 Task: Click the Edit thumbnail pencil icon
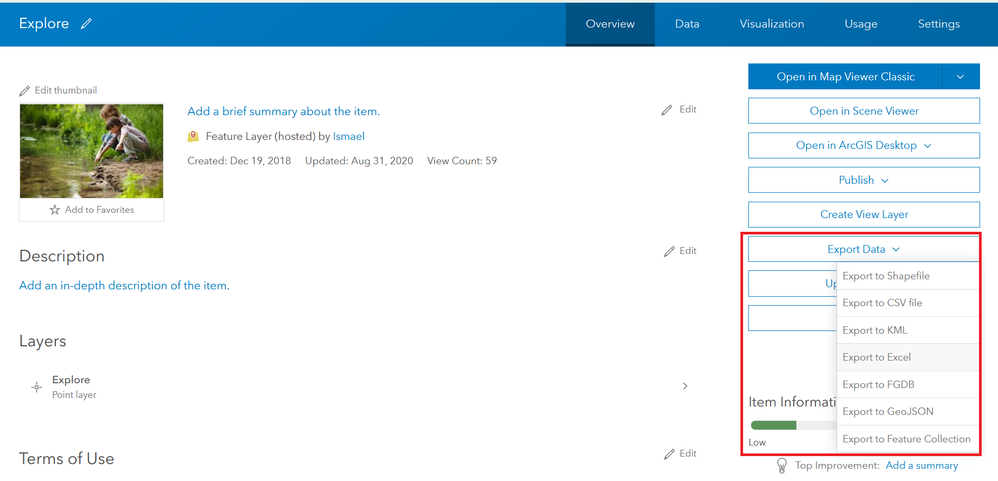coord(25,90)
